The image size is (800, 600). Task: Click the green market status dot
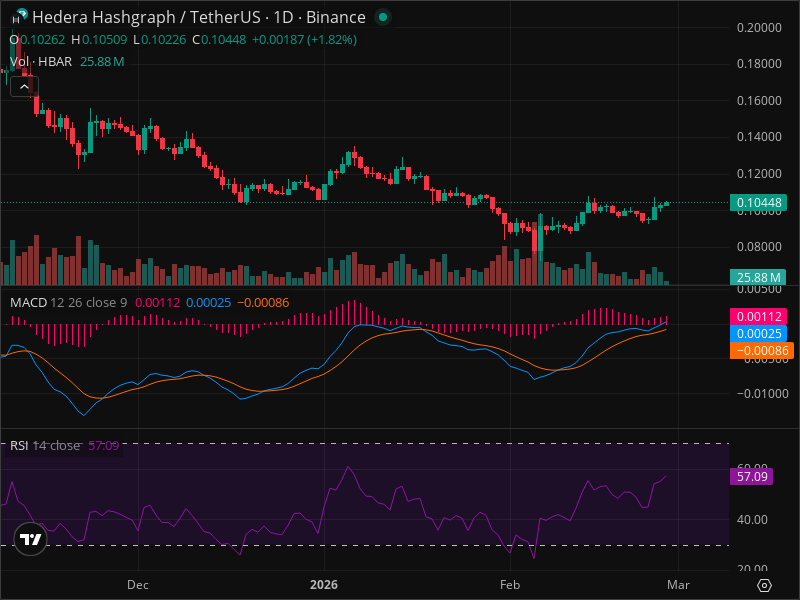(x=383, y=17)
